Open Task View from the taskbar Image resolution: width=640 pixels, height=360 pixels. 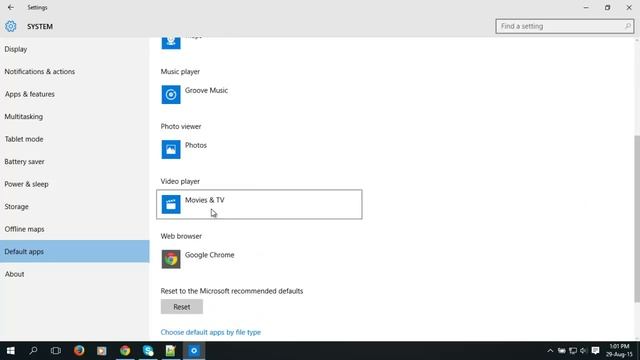tap(56, 351)
